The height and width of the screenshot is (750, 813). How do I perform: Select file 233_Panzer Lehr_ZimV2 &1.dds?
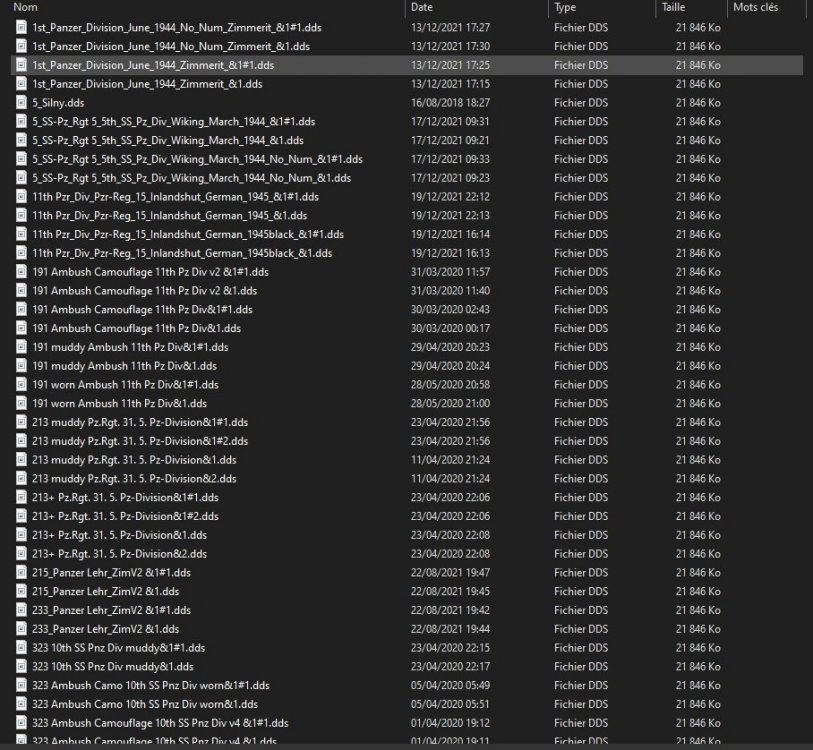106,629
